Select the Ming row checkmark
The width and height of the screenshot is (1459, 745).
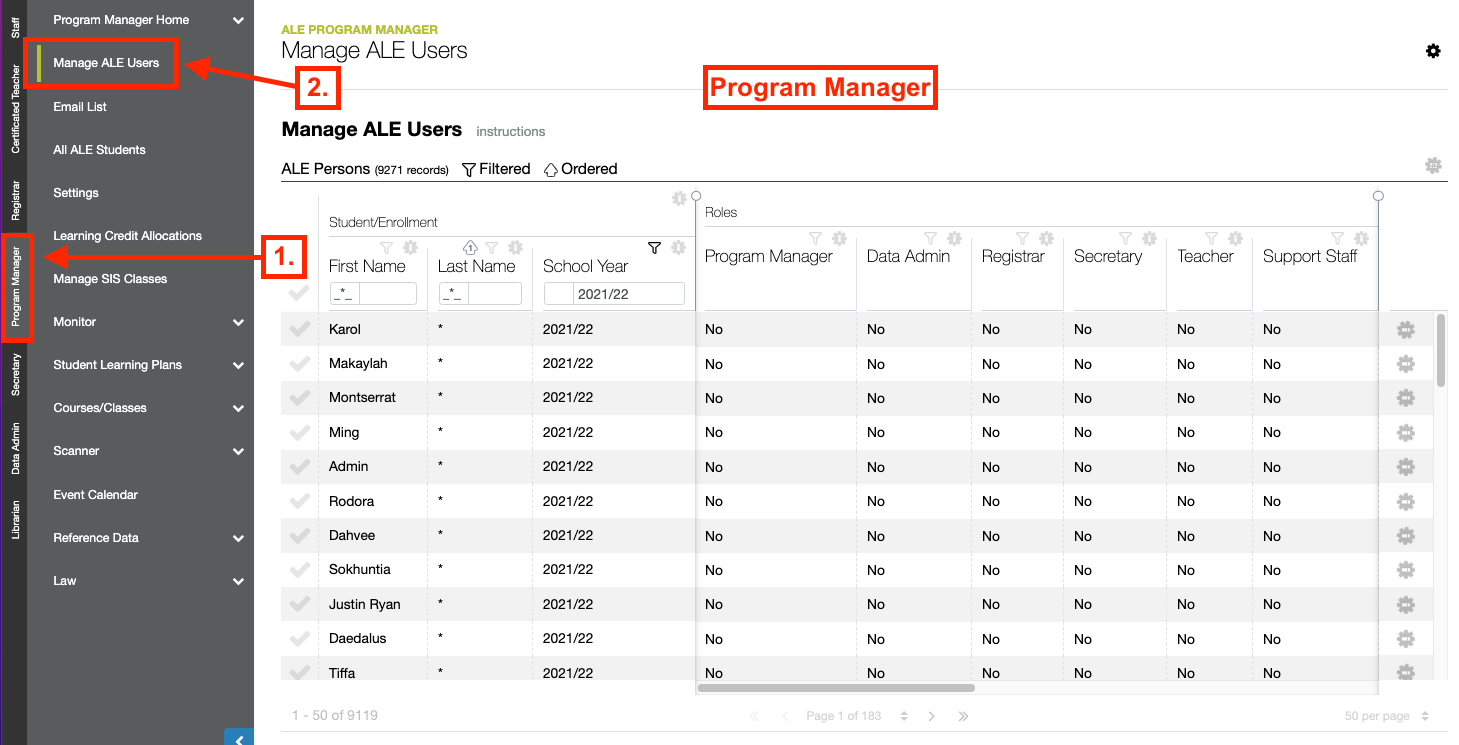pyautogui.click(x=299, y=432)
